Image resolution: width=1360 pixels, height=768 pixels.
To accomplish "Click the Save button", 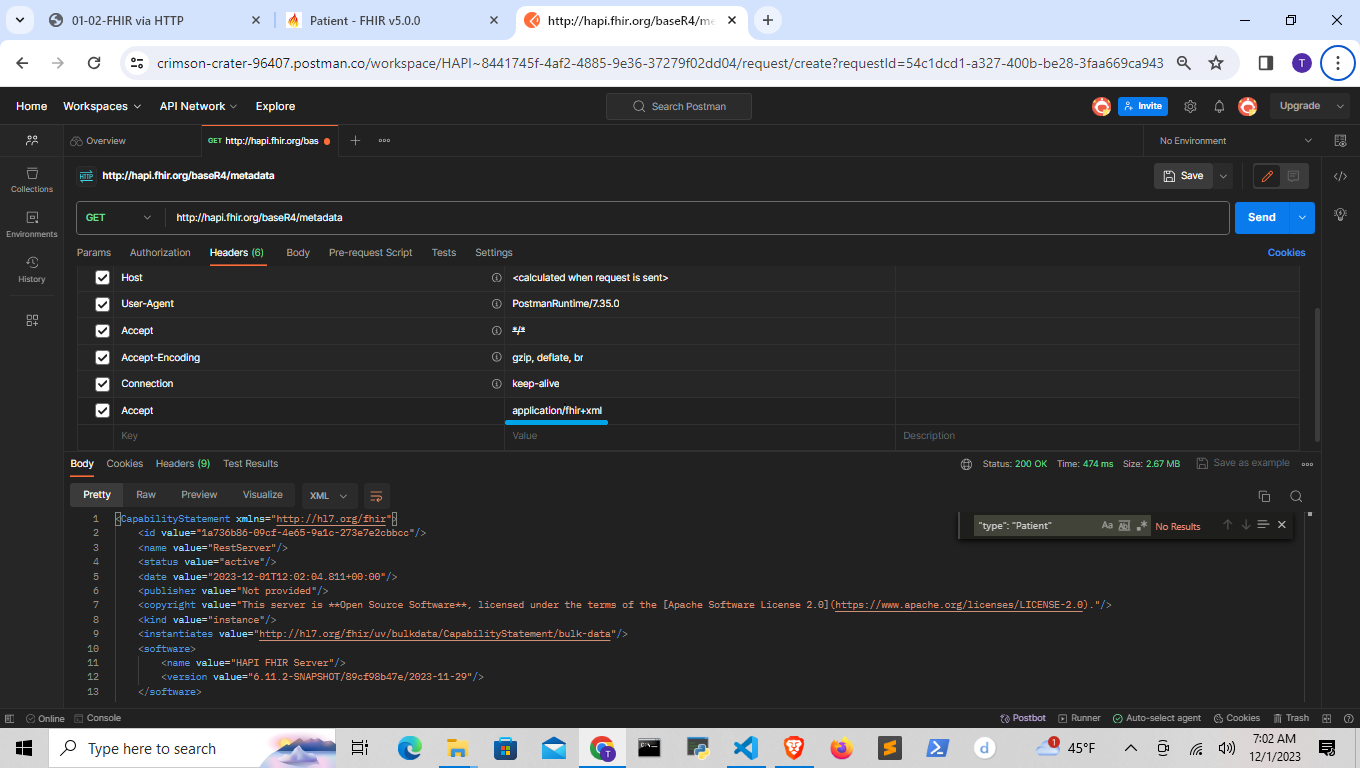I will coord(1184,176).
